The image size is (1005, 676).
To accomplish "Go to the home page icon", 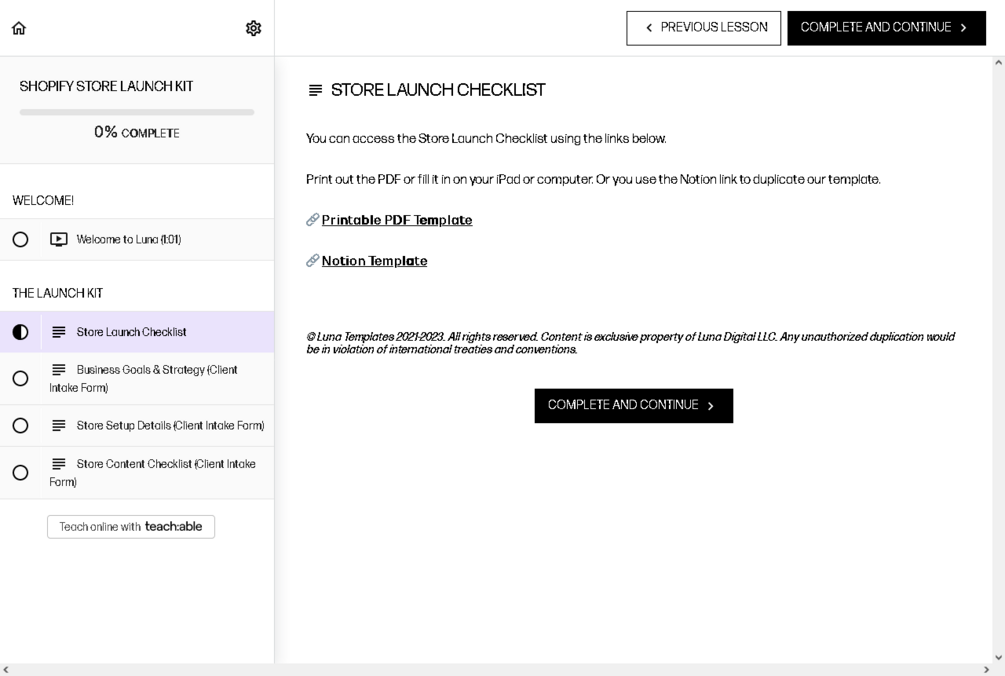I will click(19, 28).
